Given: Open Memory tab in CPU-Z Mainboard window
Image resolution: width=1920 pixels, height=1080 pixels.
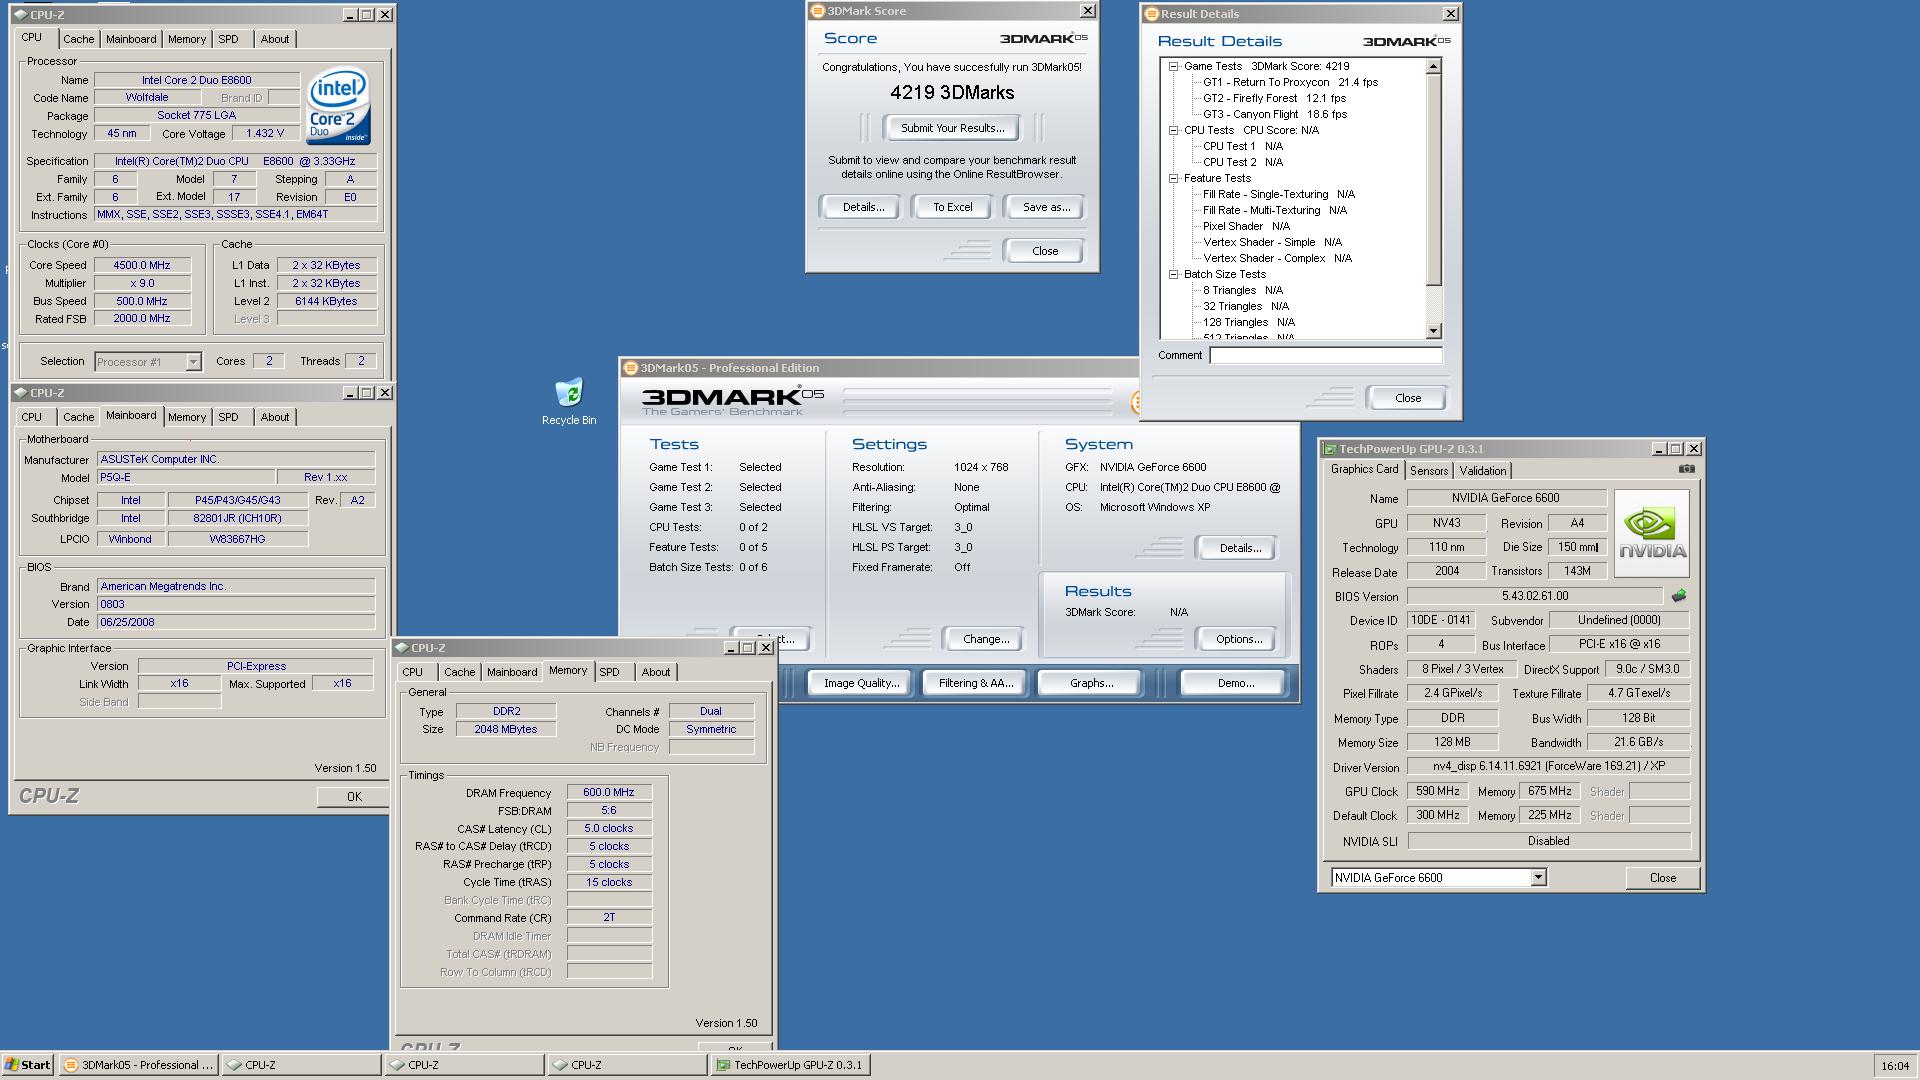Looking at the screenshot, I should tap(187, 417).
